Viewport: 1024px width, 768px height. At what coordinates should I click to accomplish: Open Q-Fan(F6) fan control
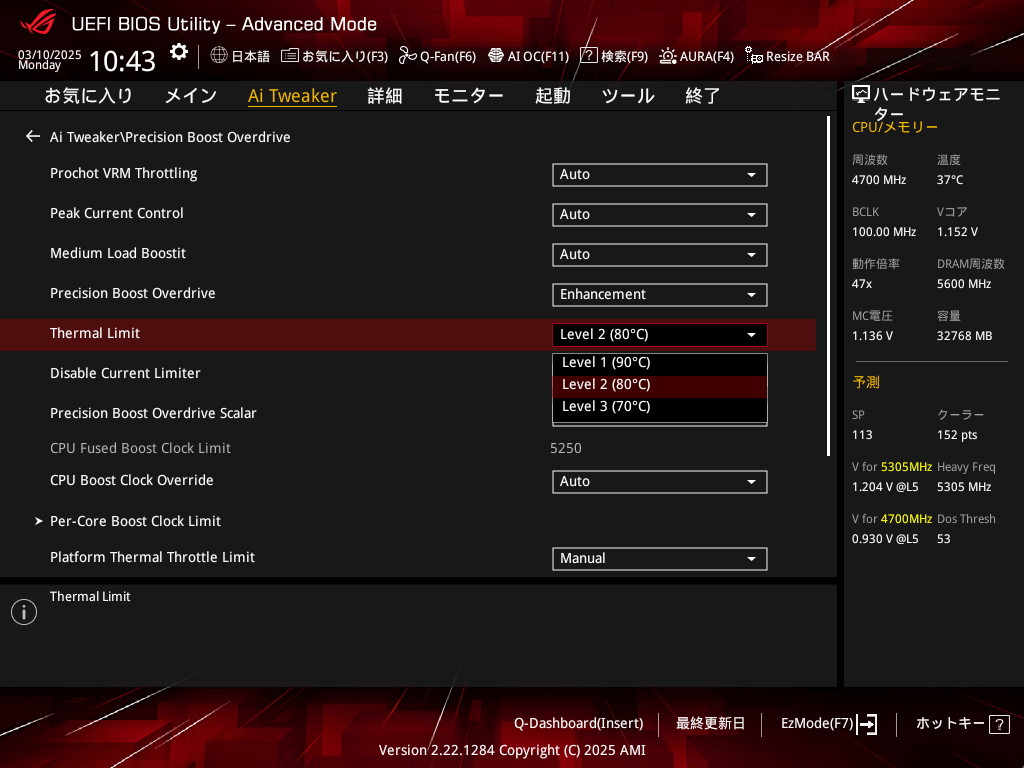tap(437, 56)
